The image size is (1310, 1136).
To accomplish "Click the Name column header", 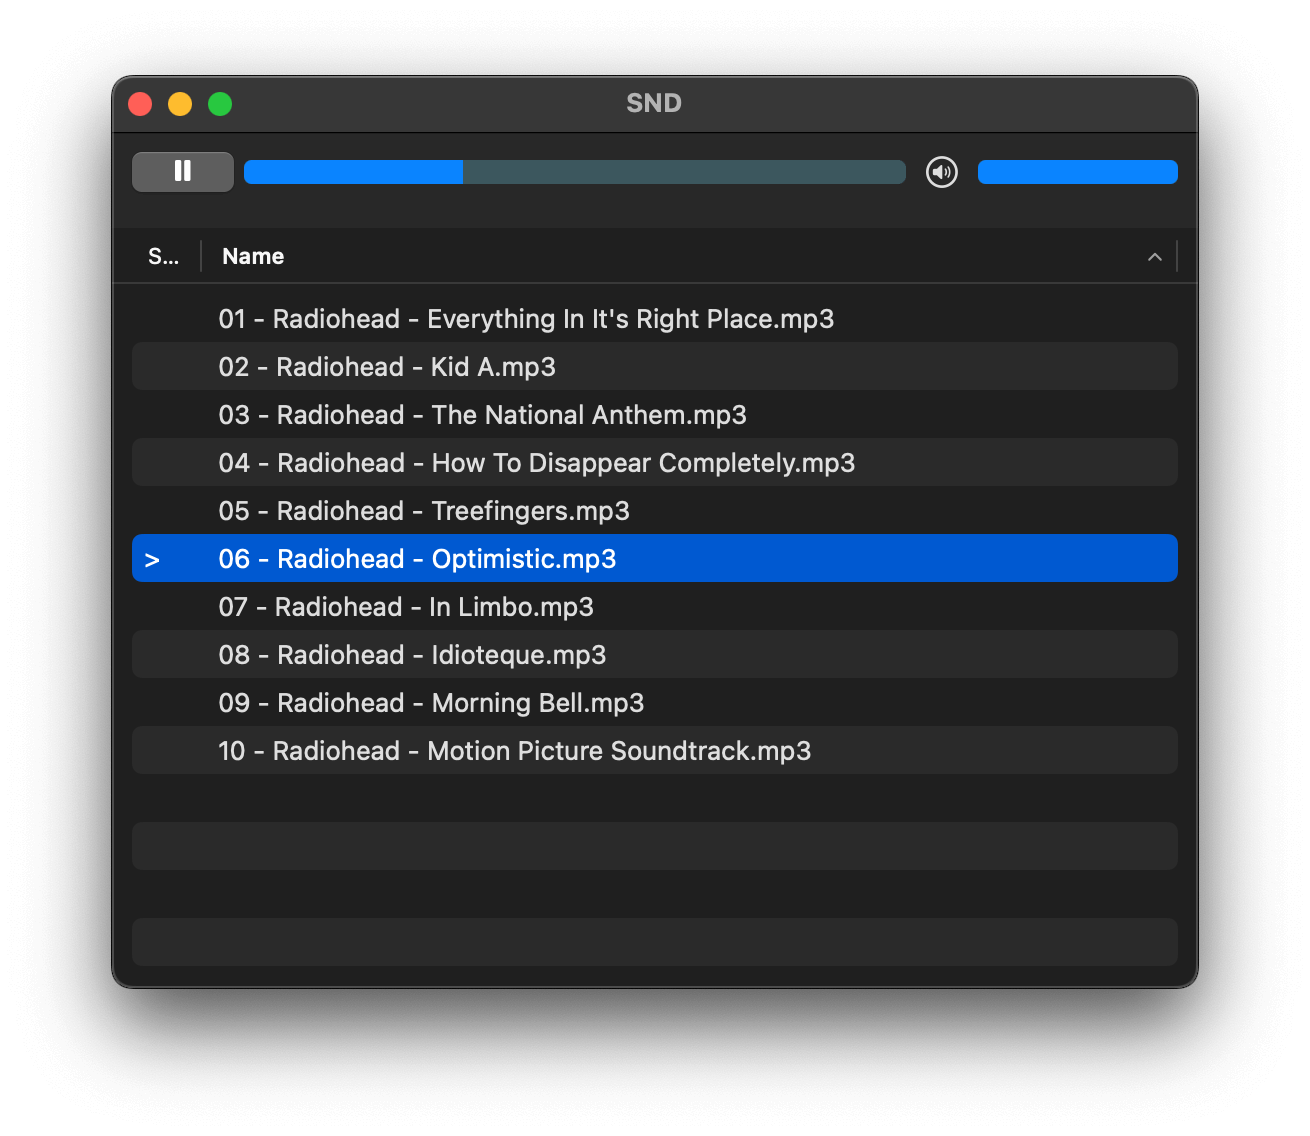I will [253, 257].
